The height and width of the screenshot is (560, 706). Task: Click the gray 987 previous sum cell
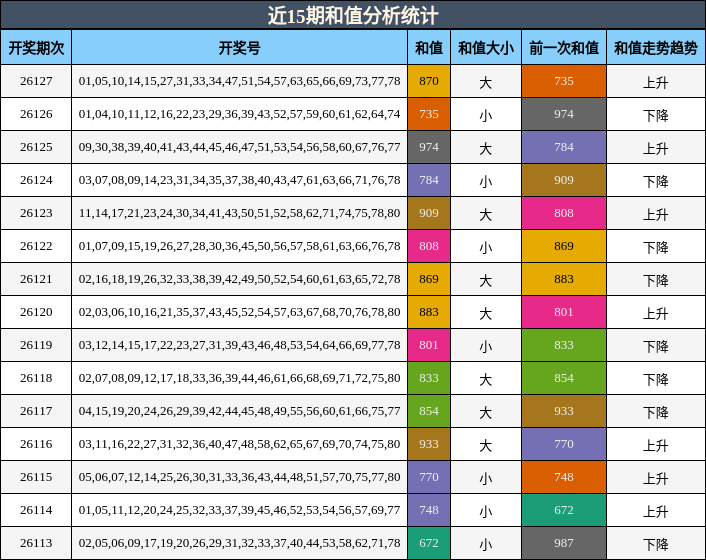(564, 543)
